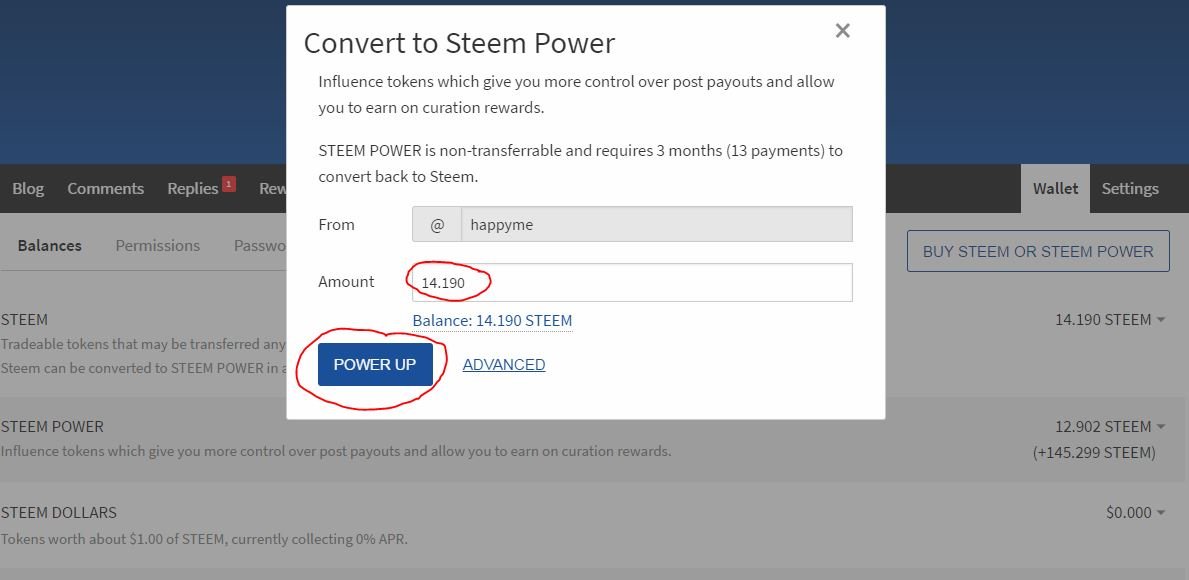Click the From account field happyme

click(x=656, y=225)
